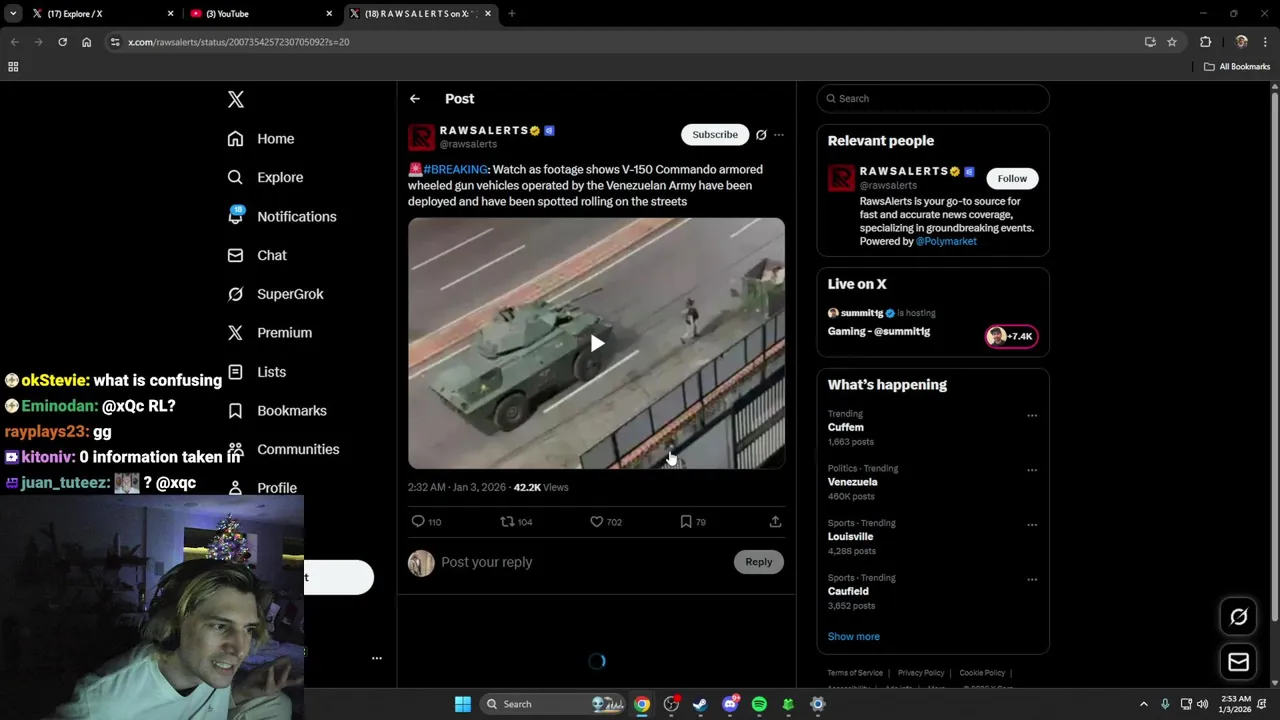Viewport: 1280px width, 720px height.
Task: Open Home from the sidebar
Action: [261, 139]
